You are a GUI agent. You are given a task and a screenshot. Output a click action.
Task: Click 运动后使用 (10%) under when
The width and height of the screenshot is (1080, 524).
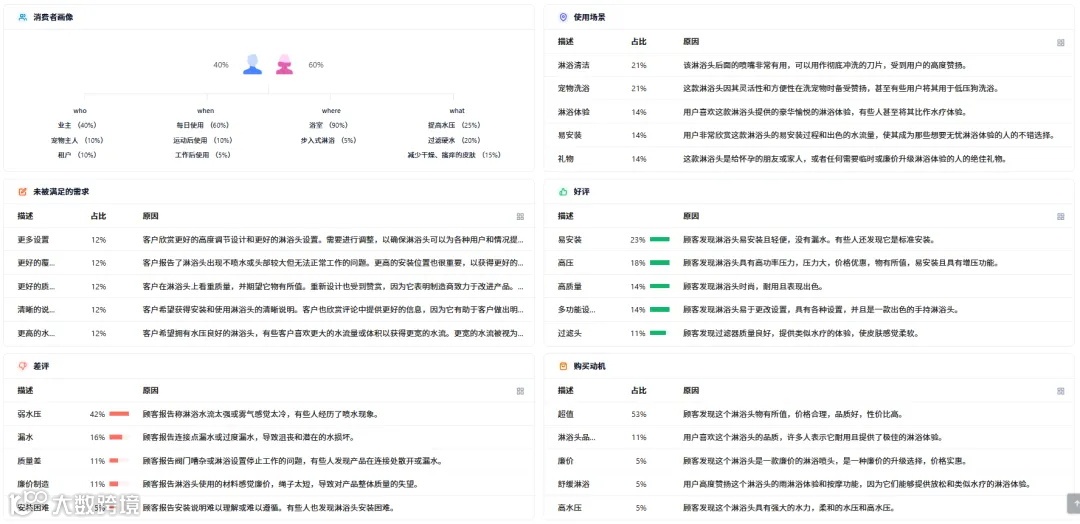(202, 140)
